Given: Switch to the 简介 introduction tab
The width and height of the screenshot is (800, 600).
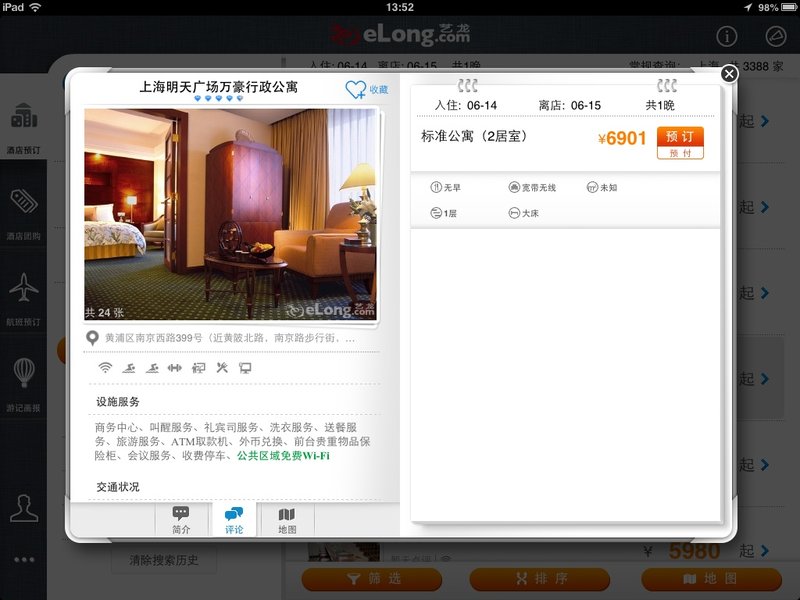Looking at the screenshot, I should coord(181,520).
